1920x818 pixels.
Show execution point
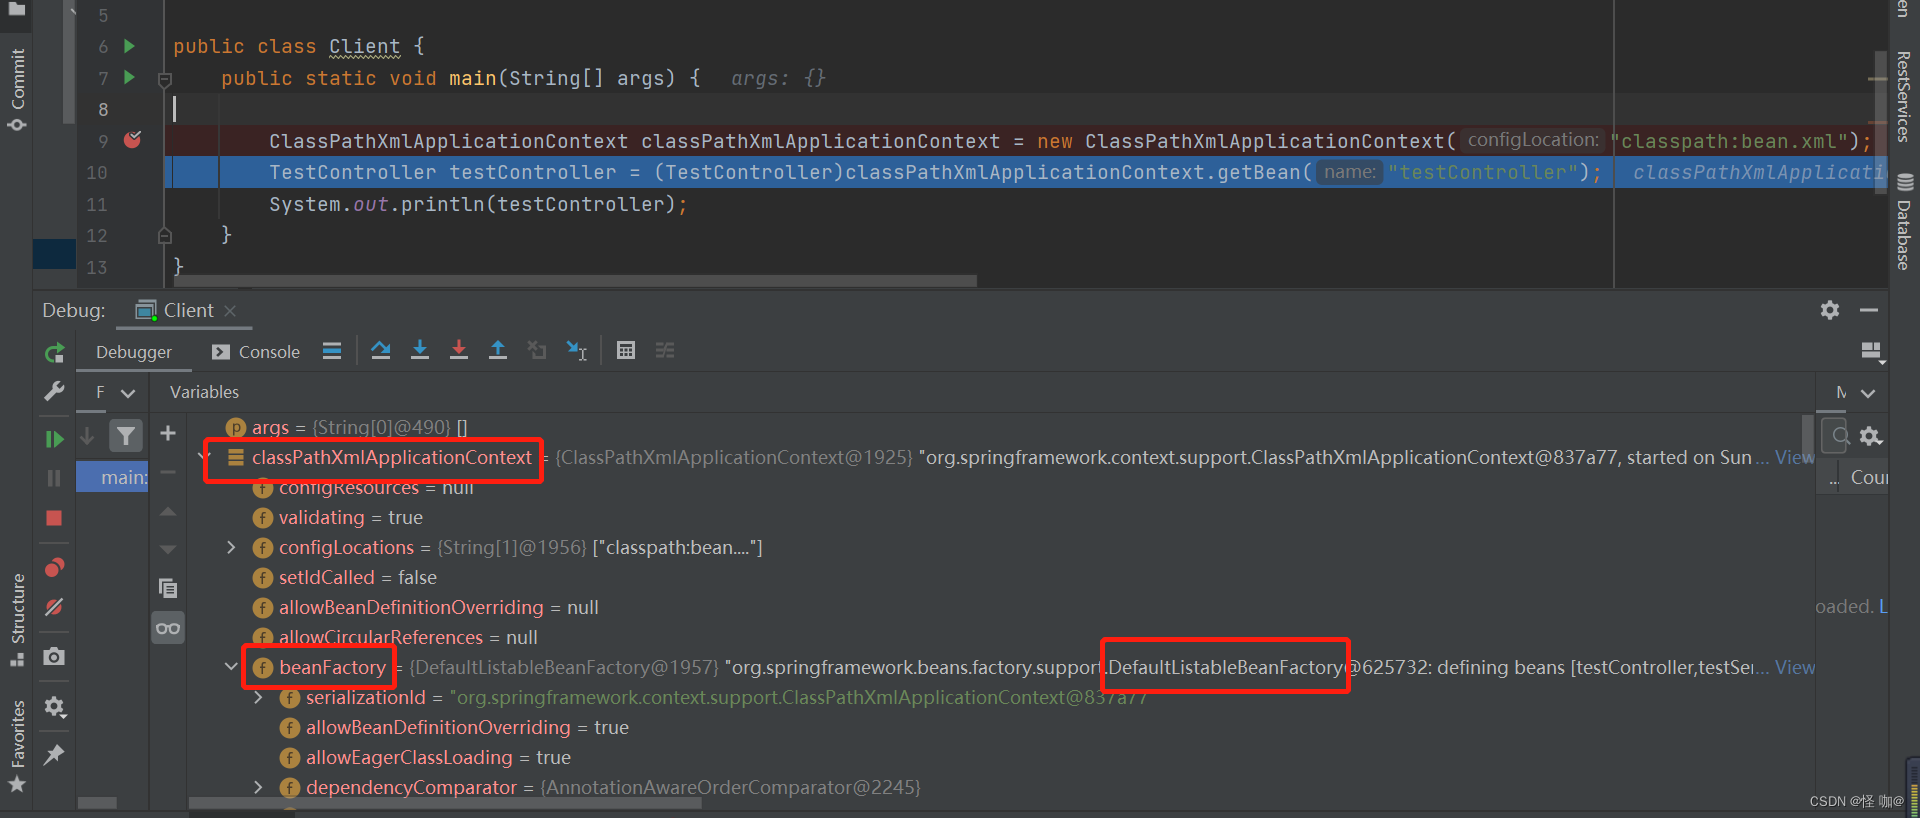click(332, 350)
